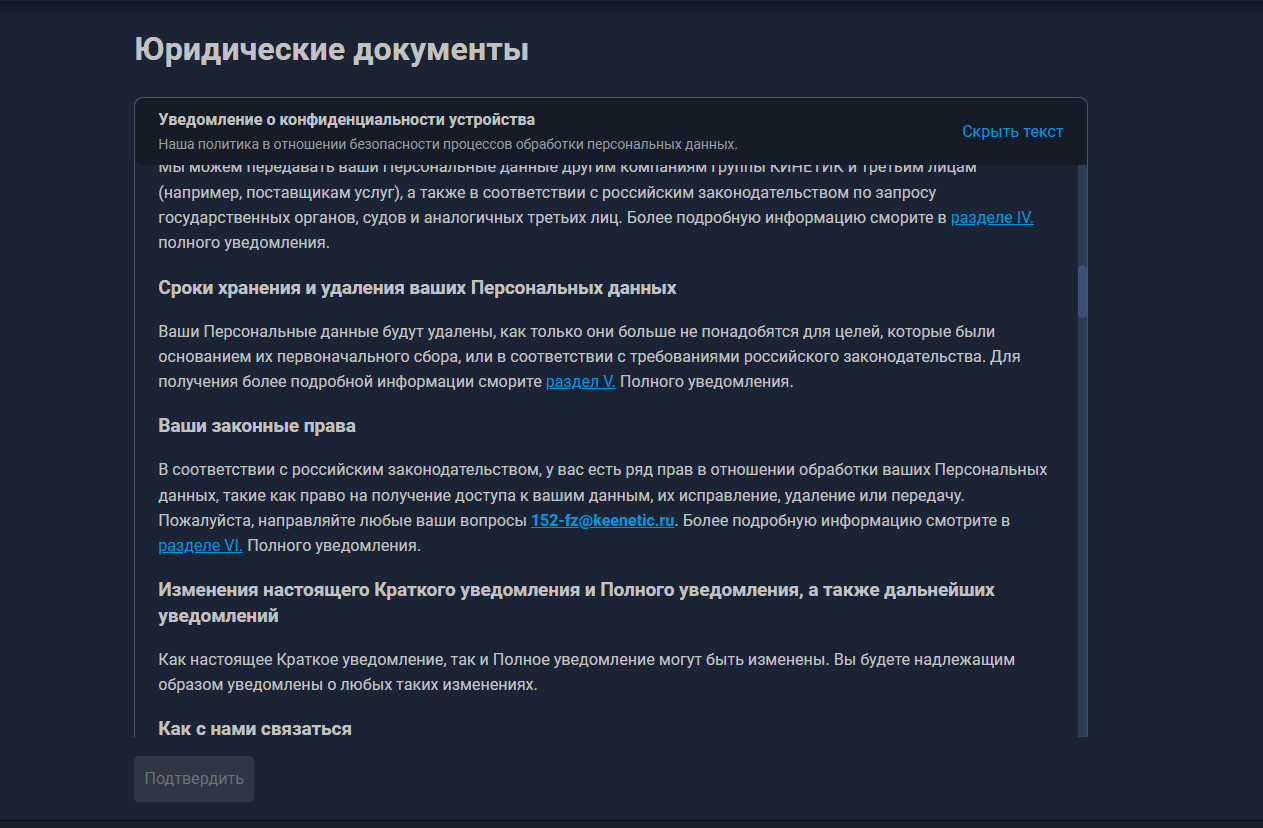1263x828 pixels.
Task: Click the Сроки хранения и удаления heading
Action: [x=417, y=288]
